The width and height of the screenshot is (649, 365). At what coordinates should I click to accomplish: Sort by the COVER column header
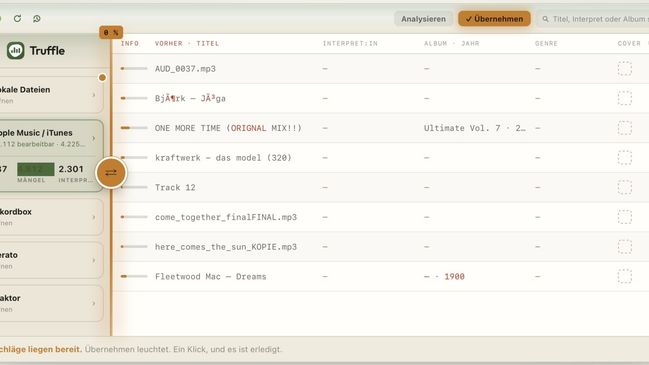[x=629, y=43]
